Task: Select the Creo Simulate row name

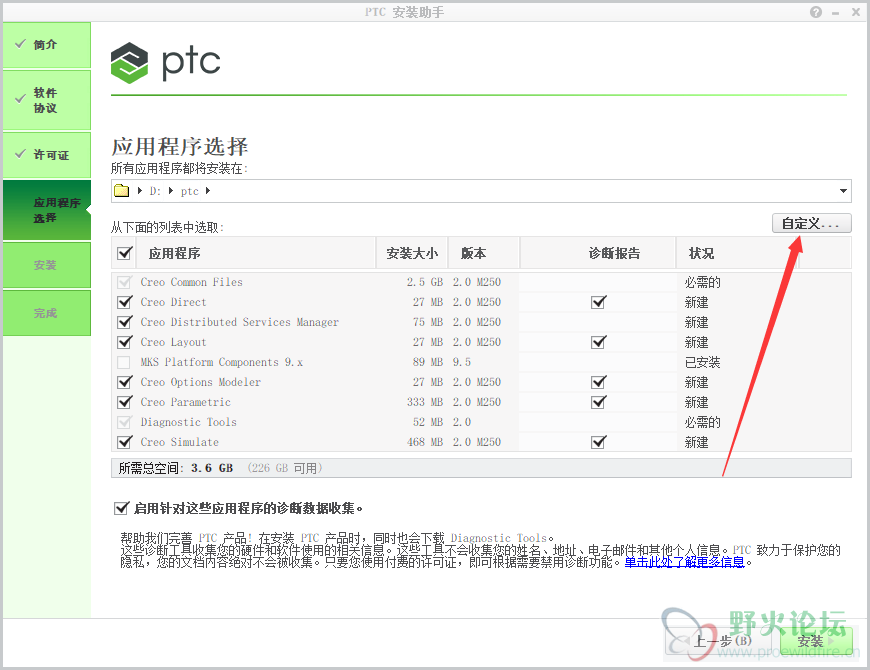Action: [x=179, y=441]
